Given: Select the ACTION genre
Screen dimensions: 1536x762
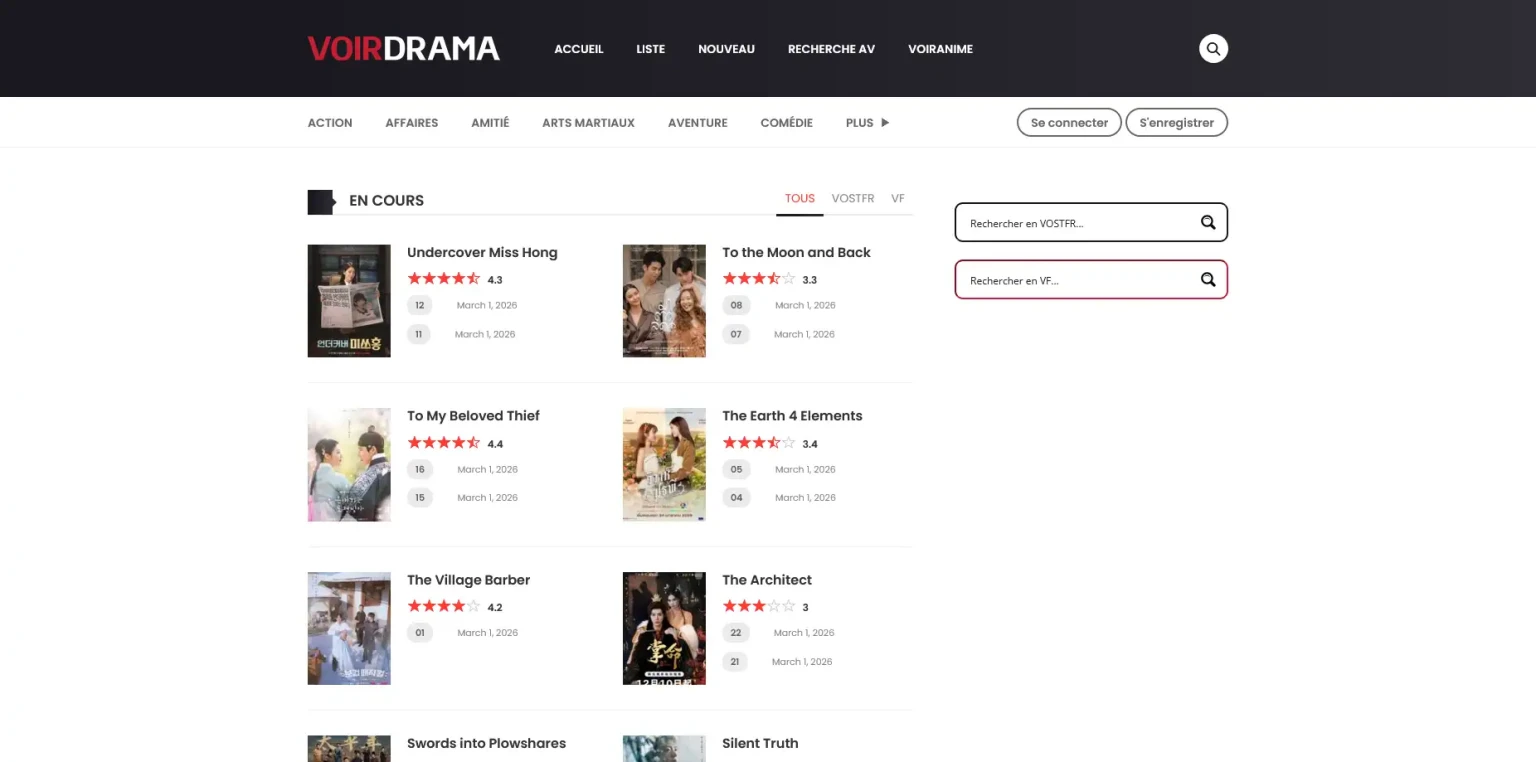Looking at the screenshot, I should [330, 123].
